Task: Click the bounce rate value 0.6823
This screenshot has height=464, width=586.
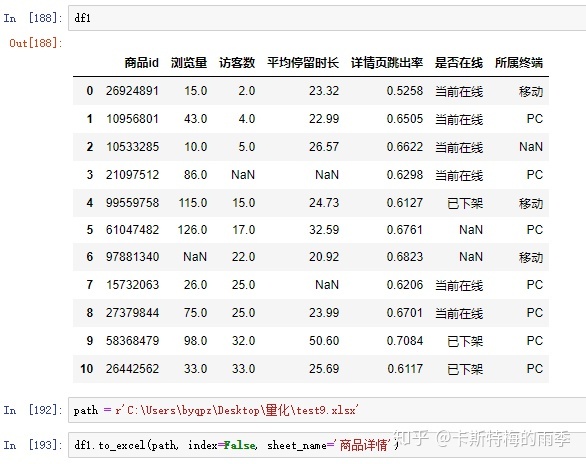Action: coord(405,257)
